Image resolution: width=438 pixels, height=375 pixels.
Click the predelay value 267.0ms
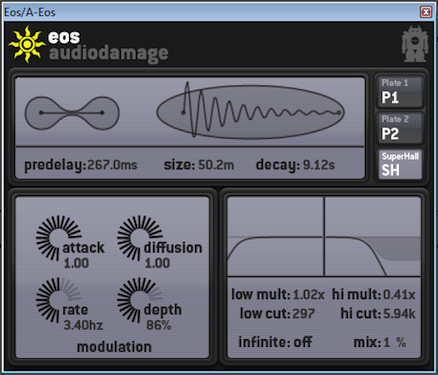112,165
